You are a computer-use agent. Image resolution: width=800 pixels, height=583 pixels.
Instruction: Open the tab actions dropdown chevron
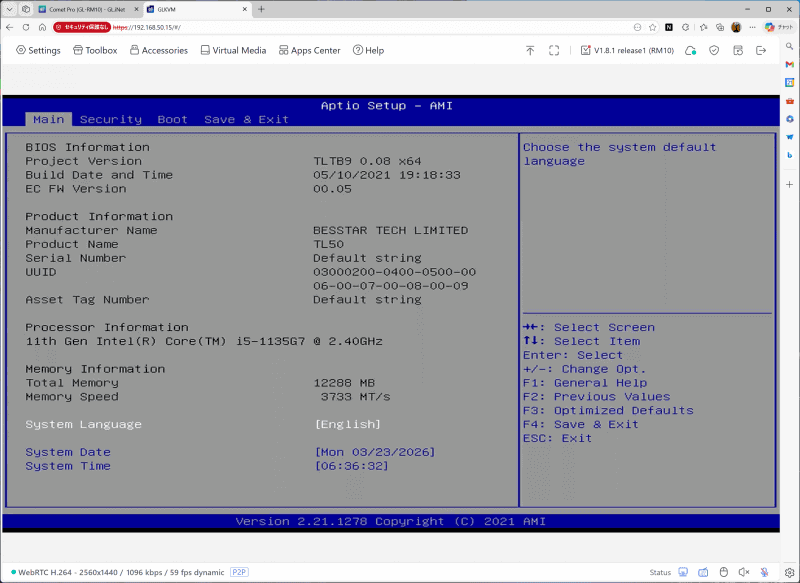(x=9, y=9)
